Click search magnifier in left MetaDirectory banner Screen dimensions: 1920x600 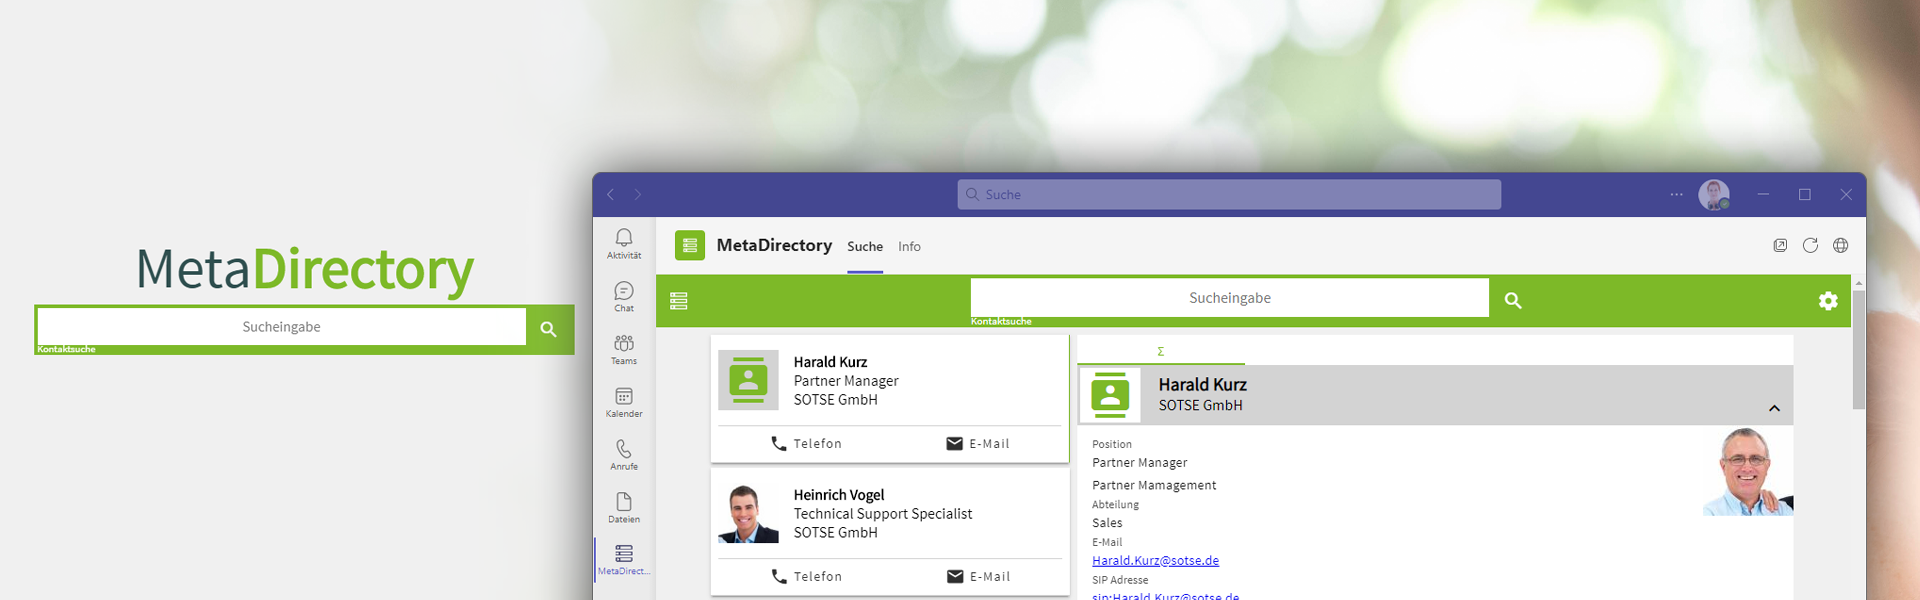[x=548, y=328]
